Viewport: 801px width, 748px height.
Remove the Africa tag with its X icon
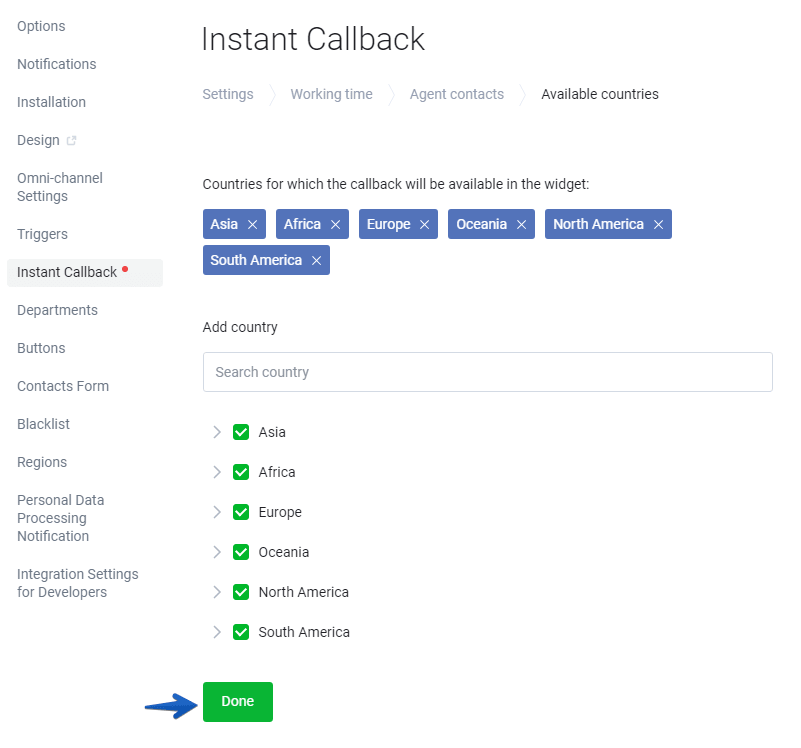tap(335, 224)
